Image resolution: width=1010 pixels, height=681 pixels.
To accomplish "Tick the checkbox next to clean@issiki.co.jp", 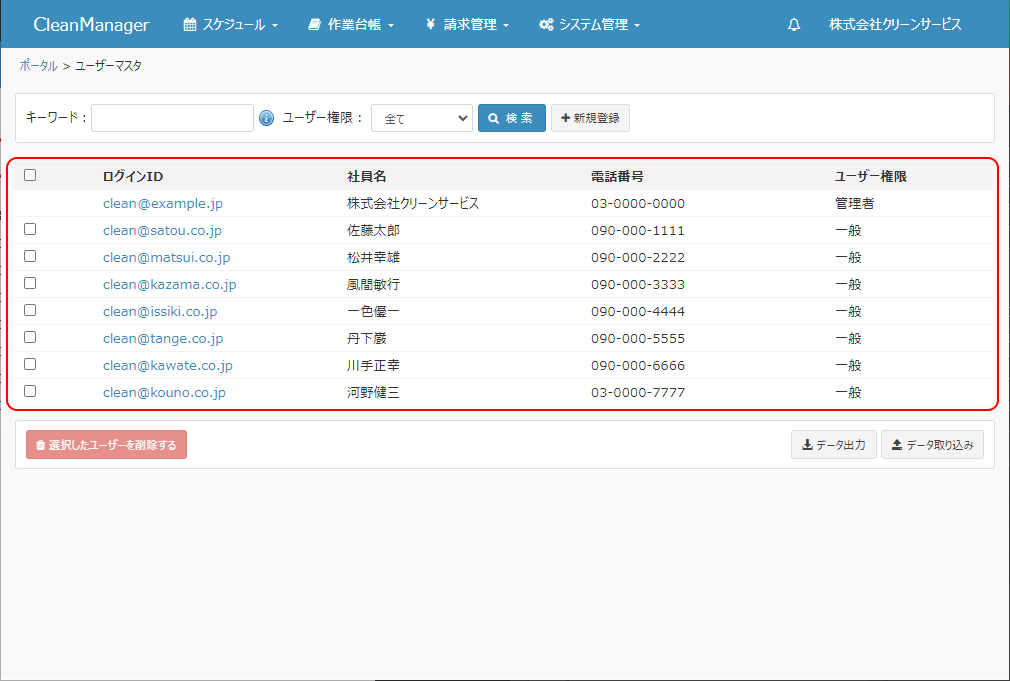I will pyautogui.click(x=30, y=310).
